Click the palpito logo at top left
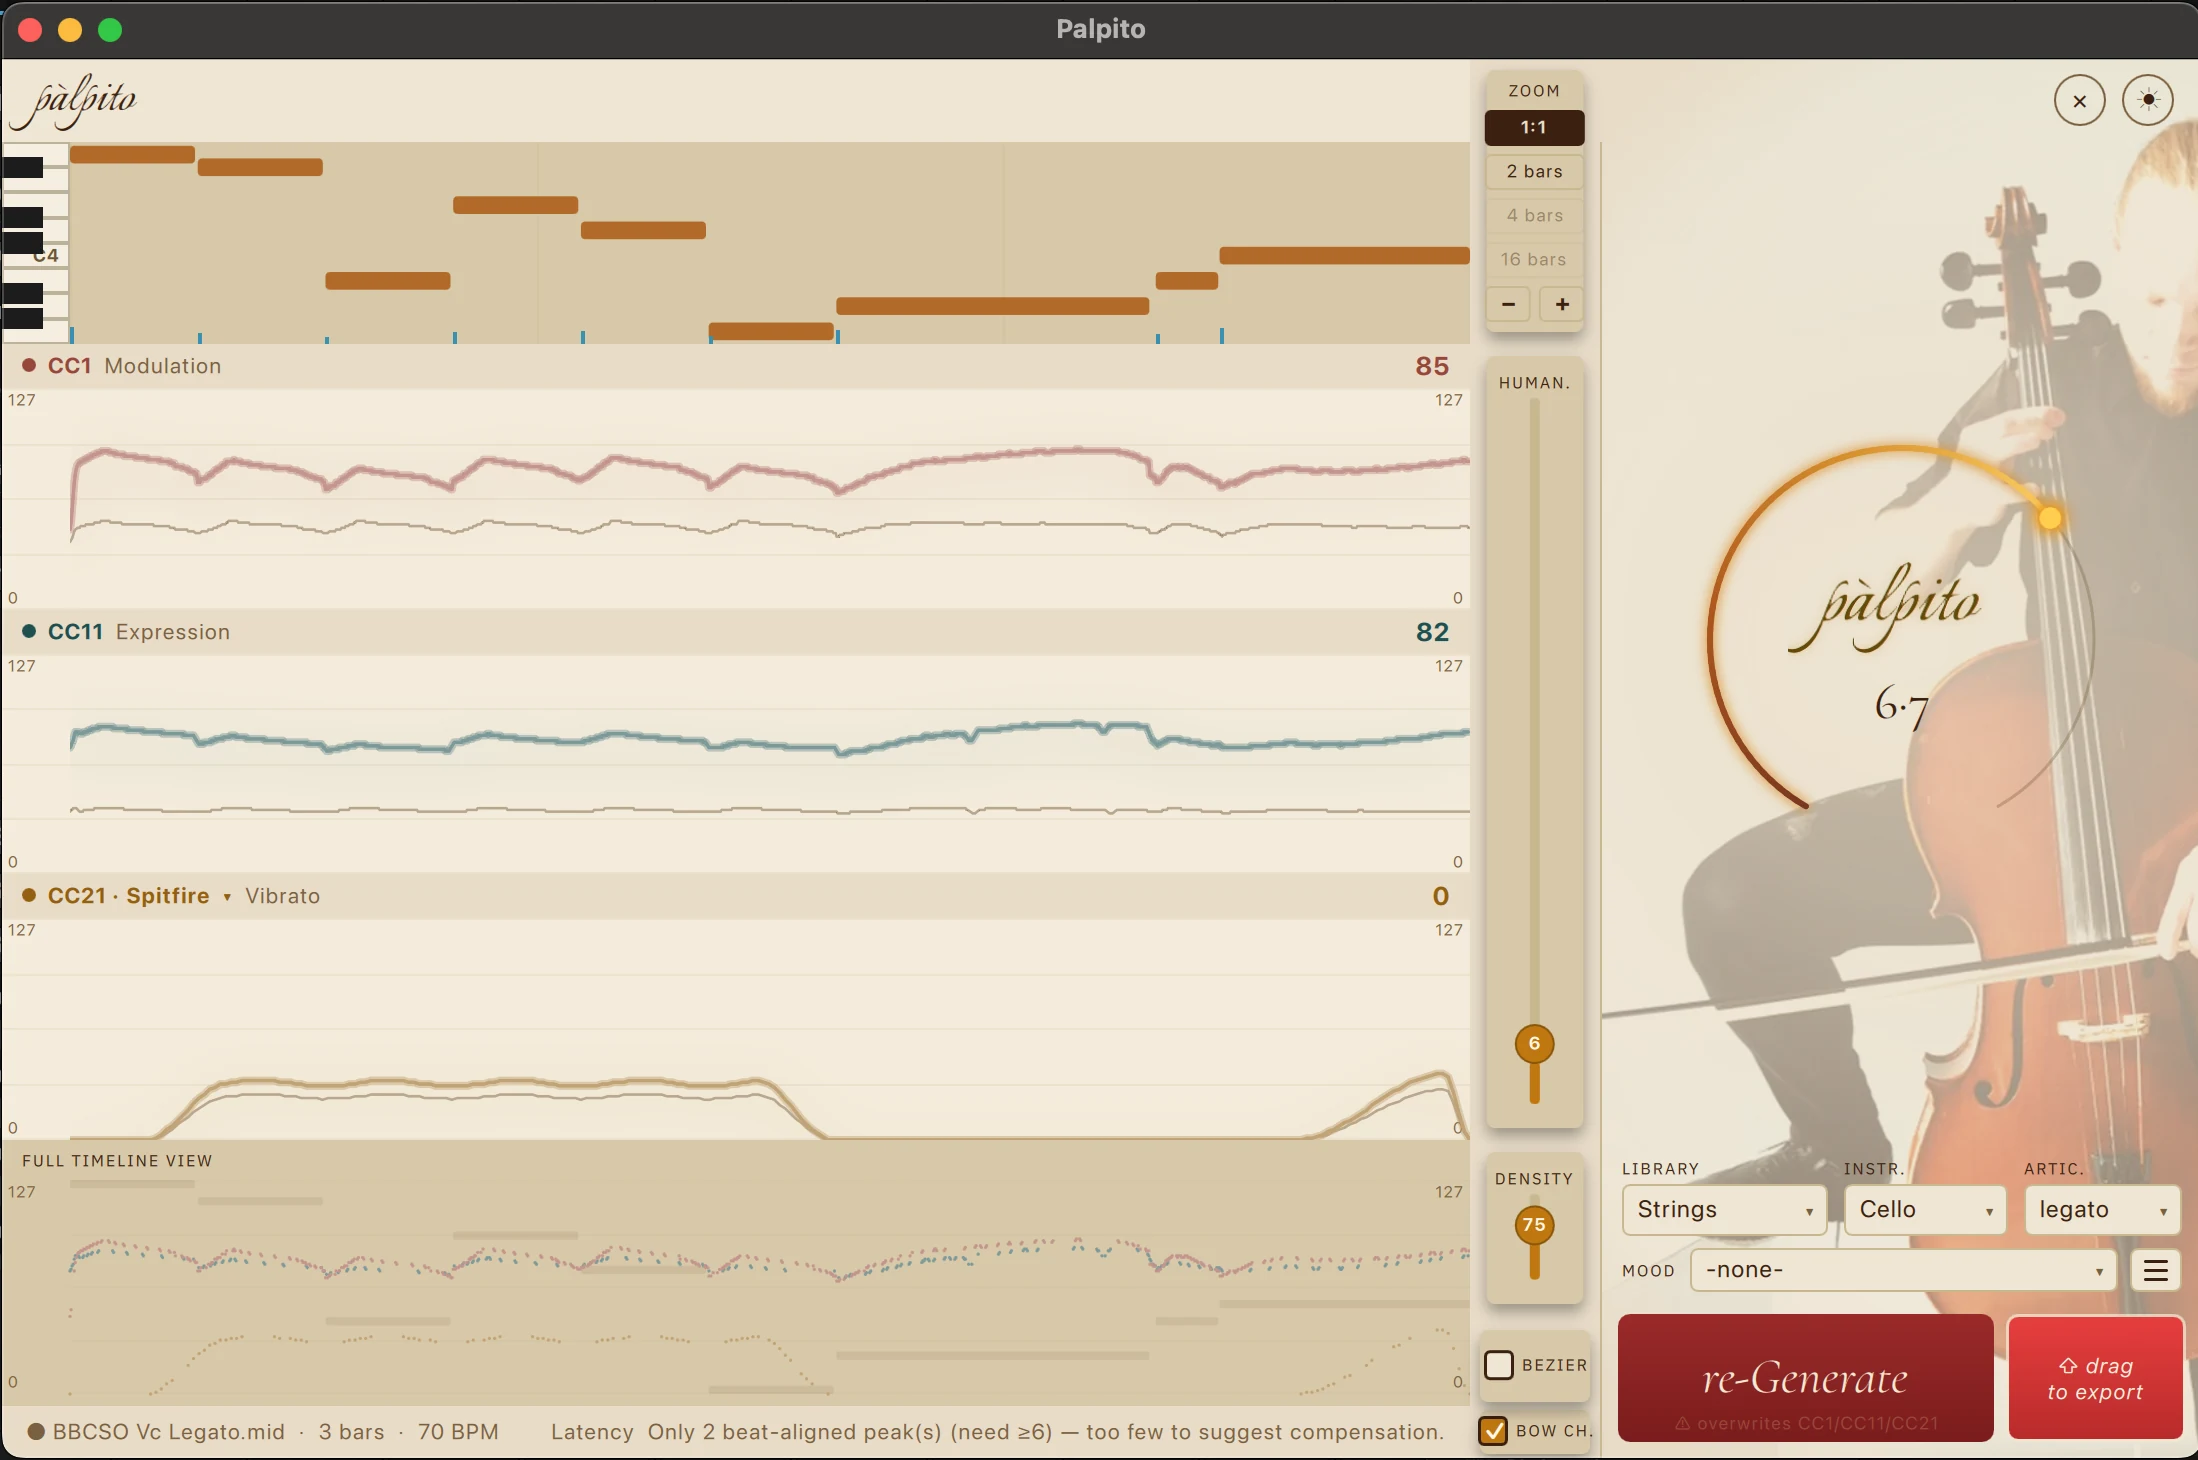The width and height of the screenshot is (2198, 1460). click(x=72, y=101)
